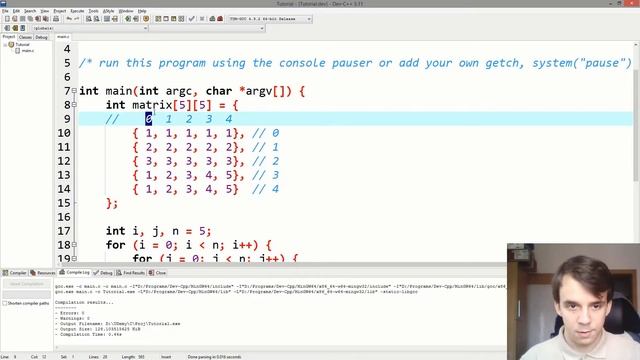The height and width of the screenshot is (360, 640).
Task: Click the editor vertical scrollbar thumb
Action: pos(636,124)
